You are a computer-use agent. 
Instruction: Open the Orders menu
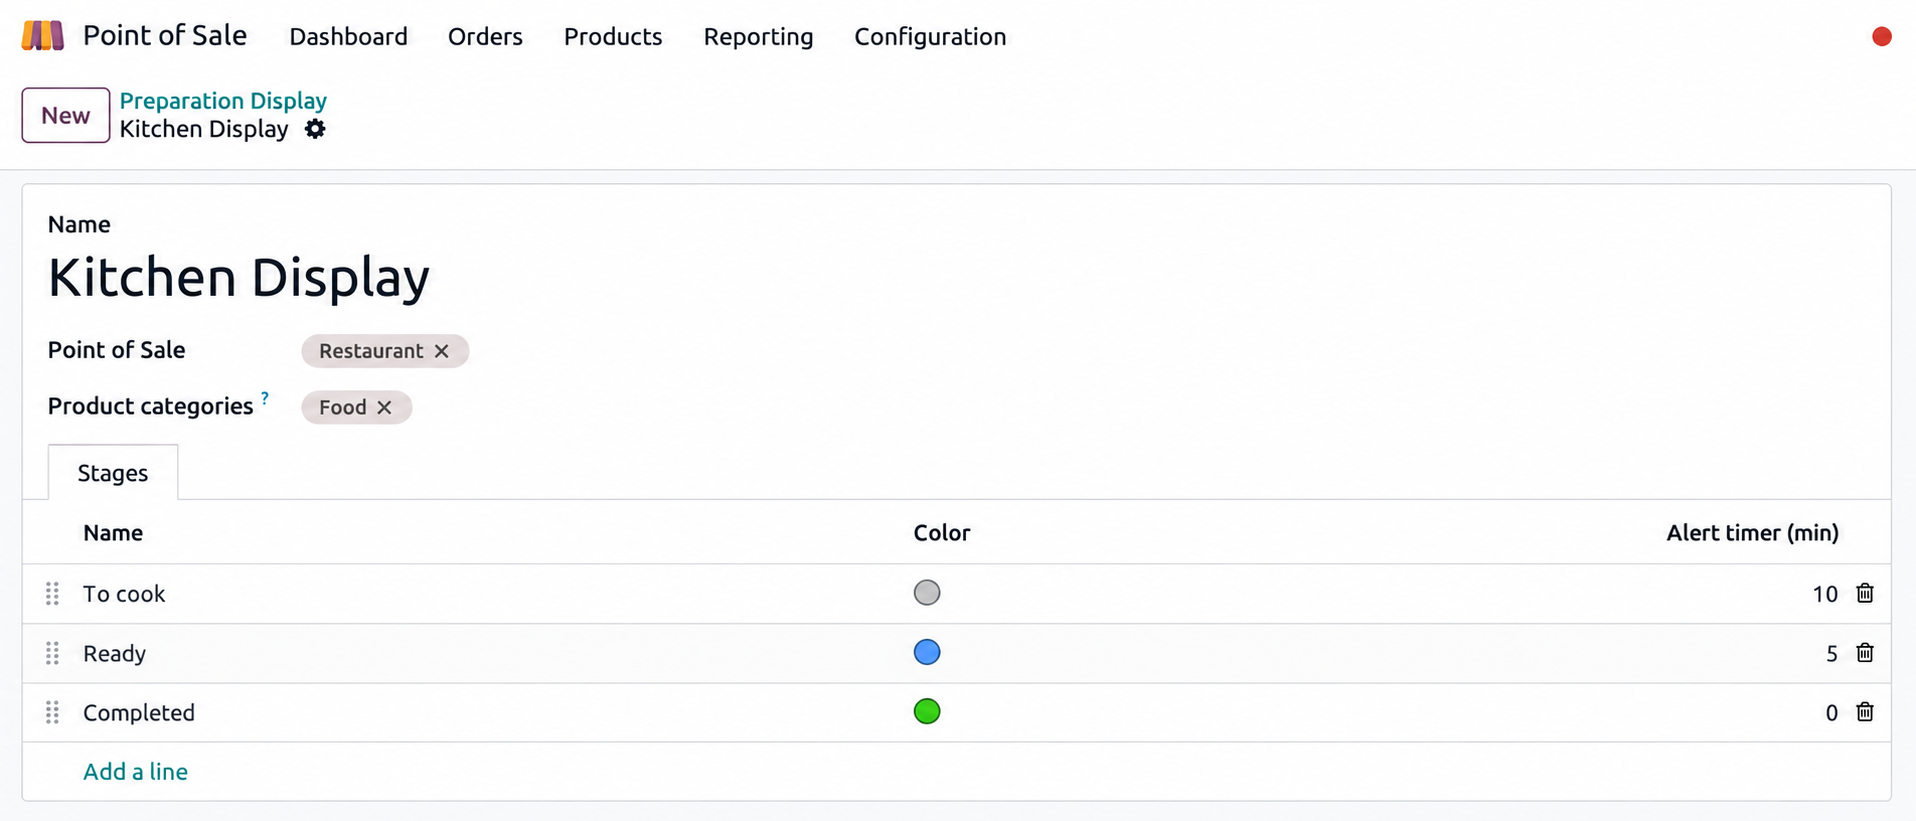coord(485,37)
